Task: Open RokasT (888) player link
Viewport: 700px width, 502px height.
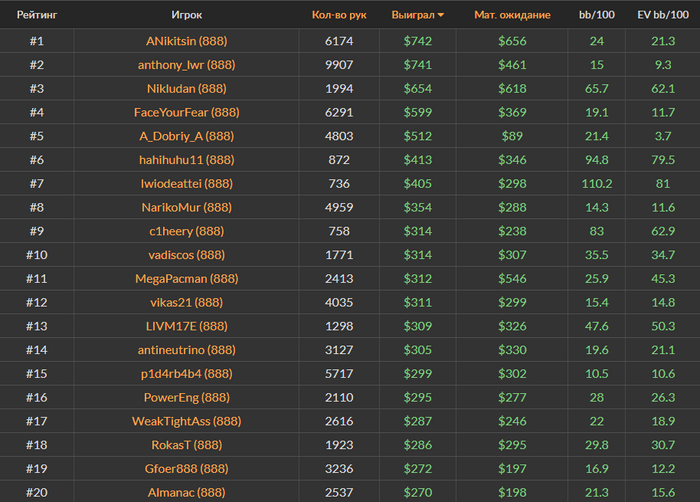Action: [187, 445]
